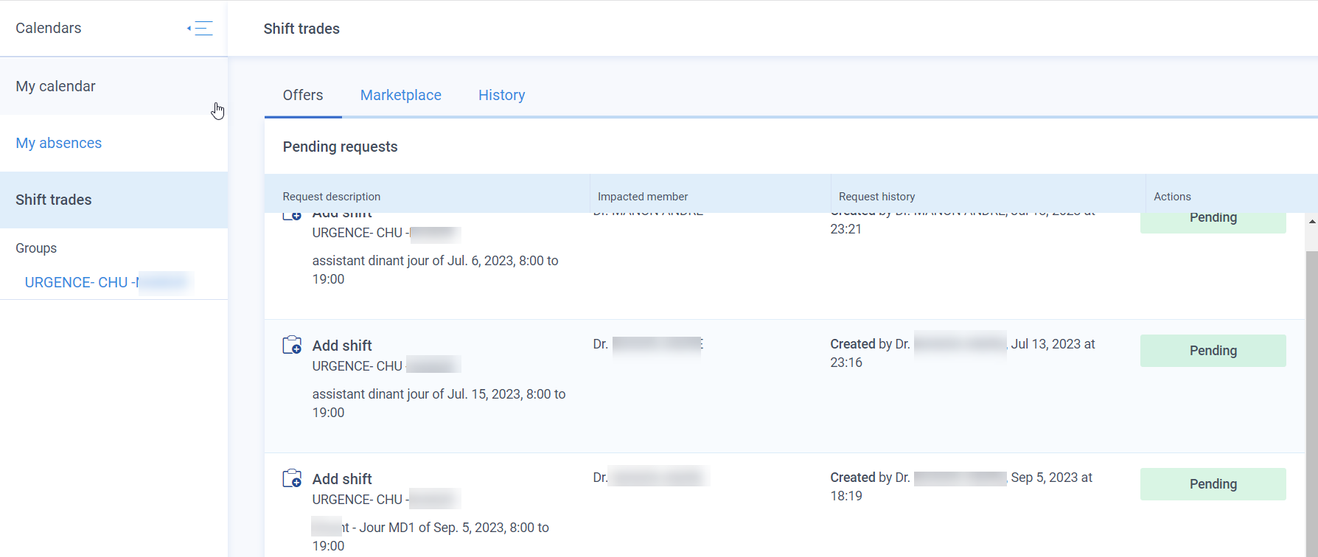Switch to the History tab

point(502,95)
